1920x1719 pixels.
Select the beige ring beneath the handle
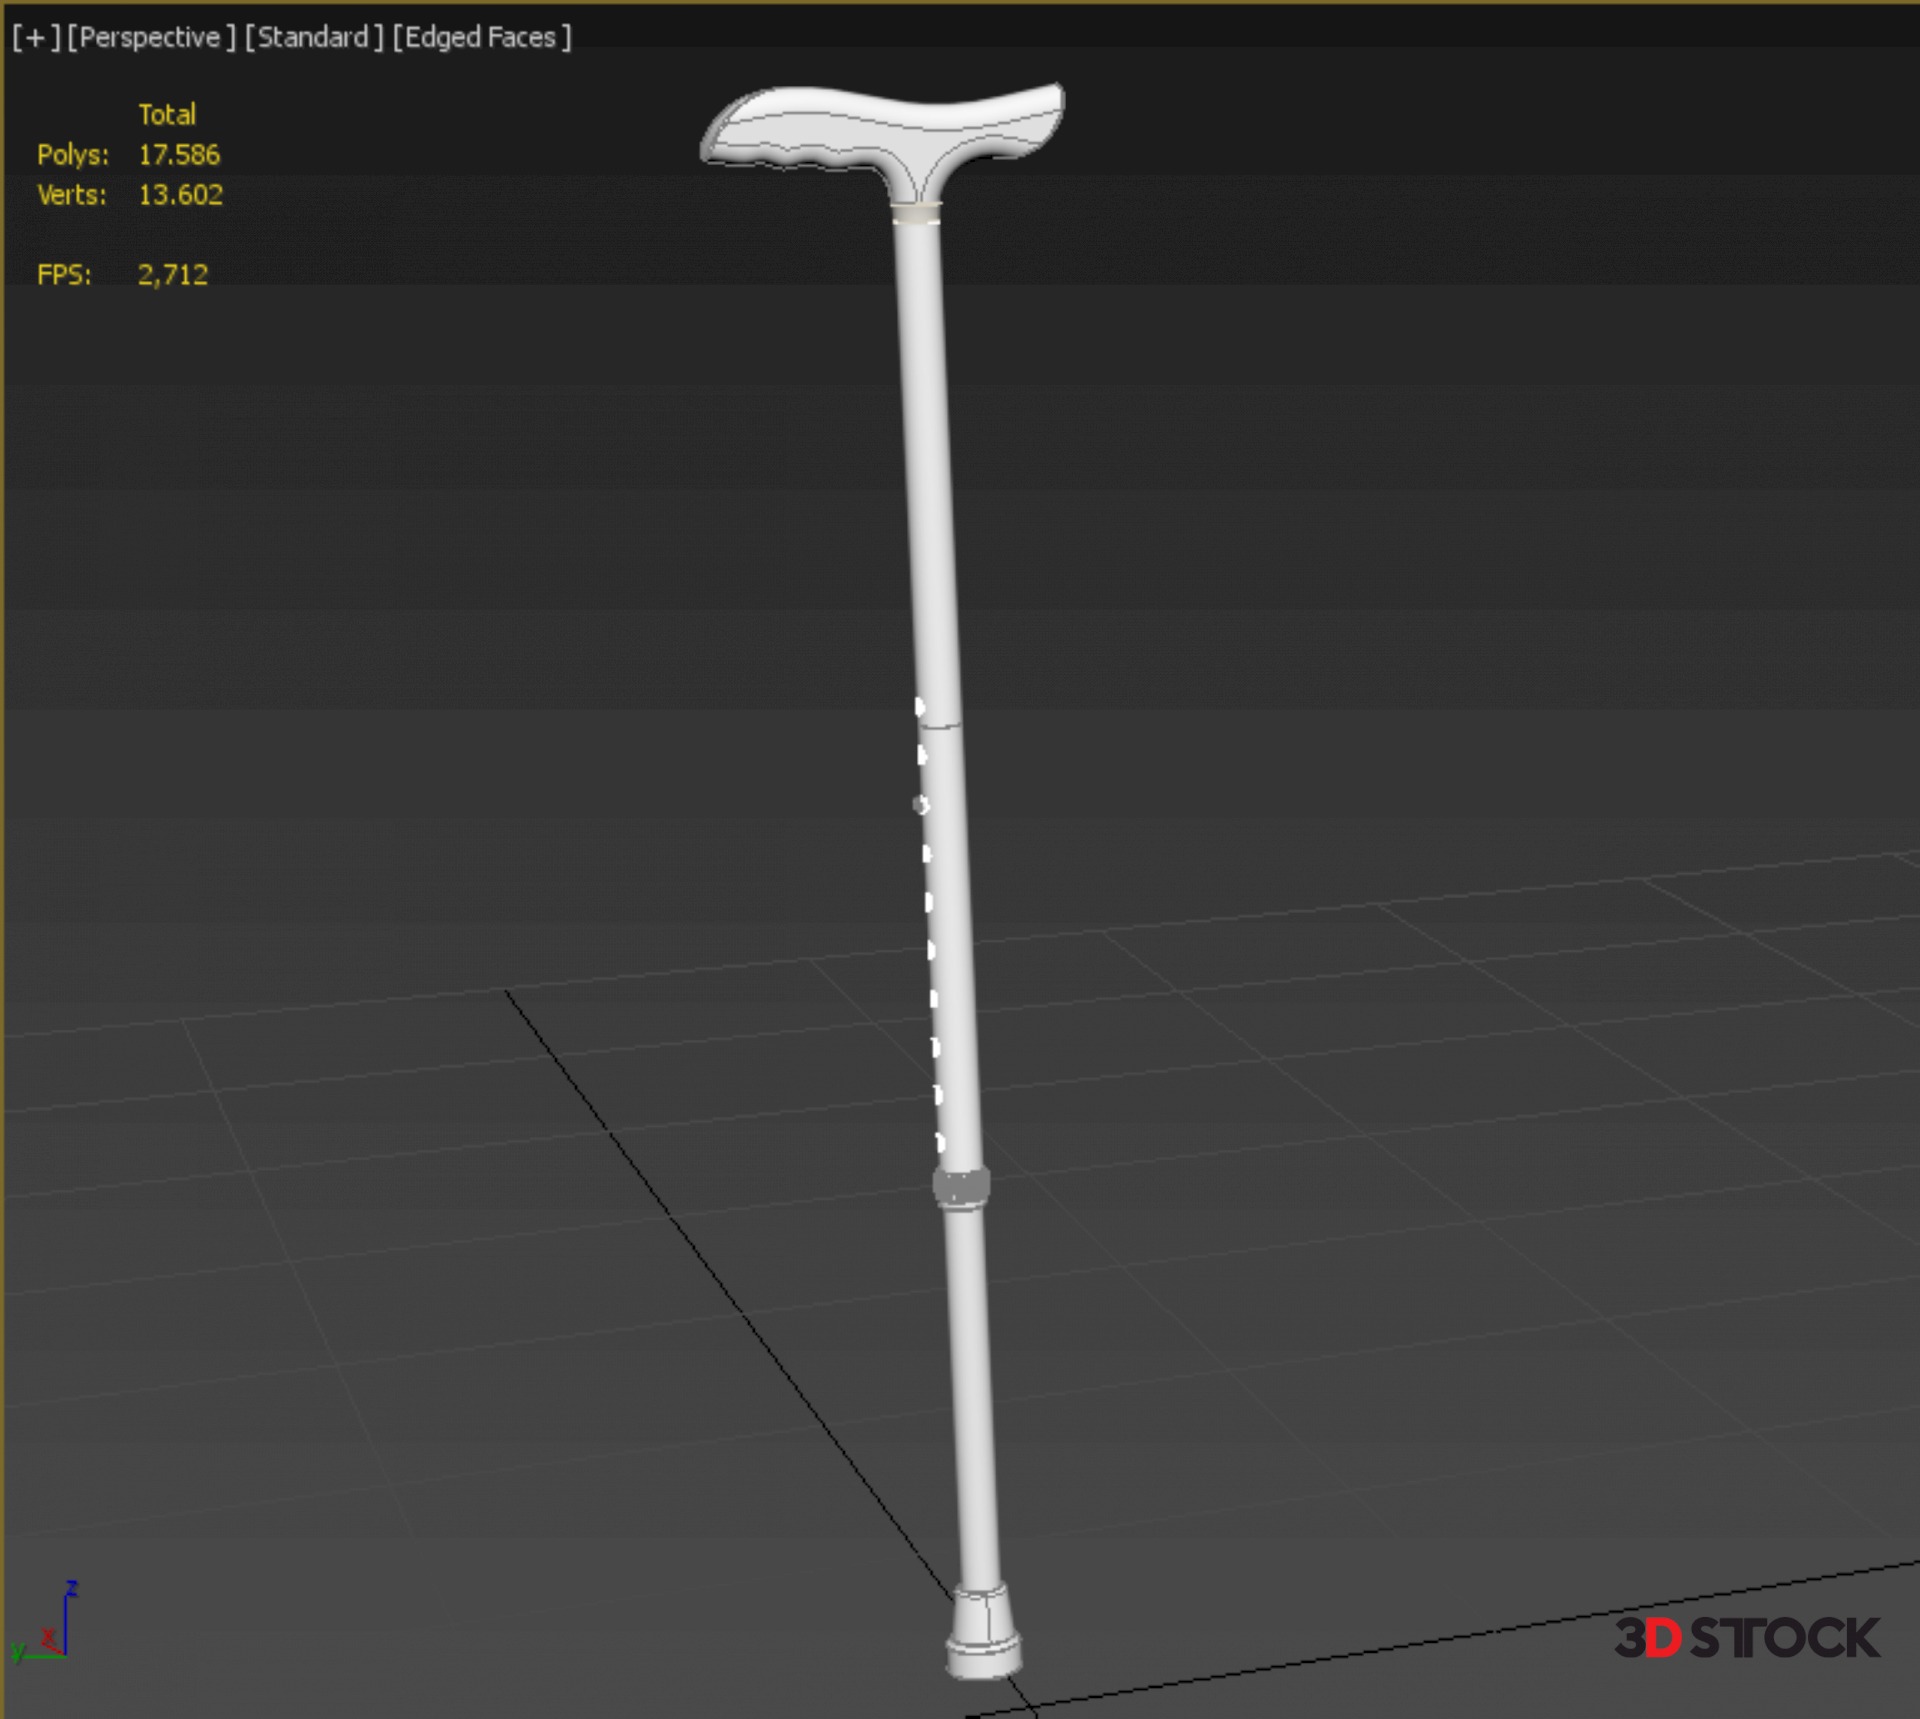pos(916,213)
